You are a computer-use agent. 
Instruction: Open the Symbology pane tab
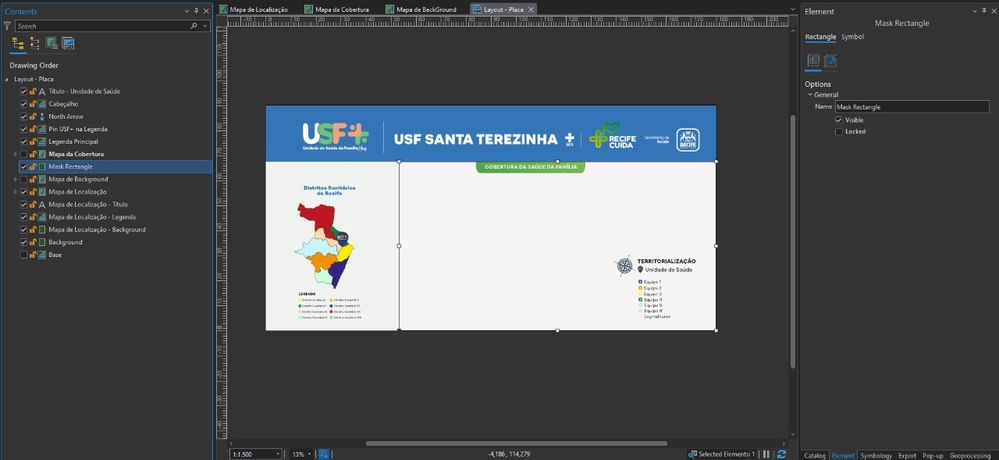[876, 456]
